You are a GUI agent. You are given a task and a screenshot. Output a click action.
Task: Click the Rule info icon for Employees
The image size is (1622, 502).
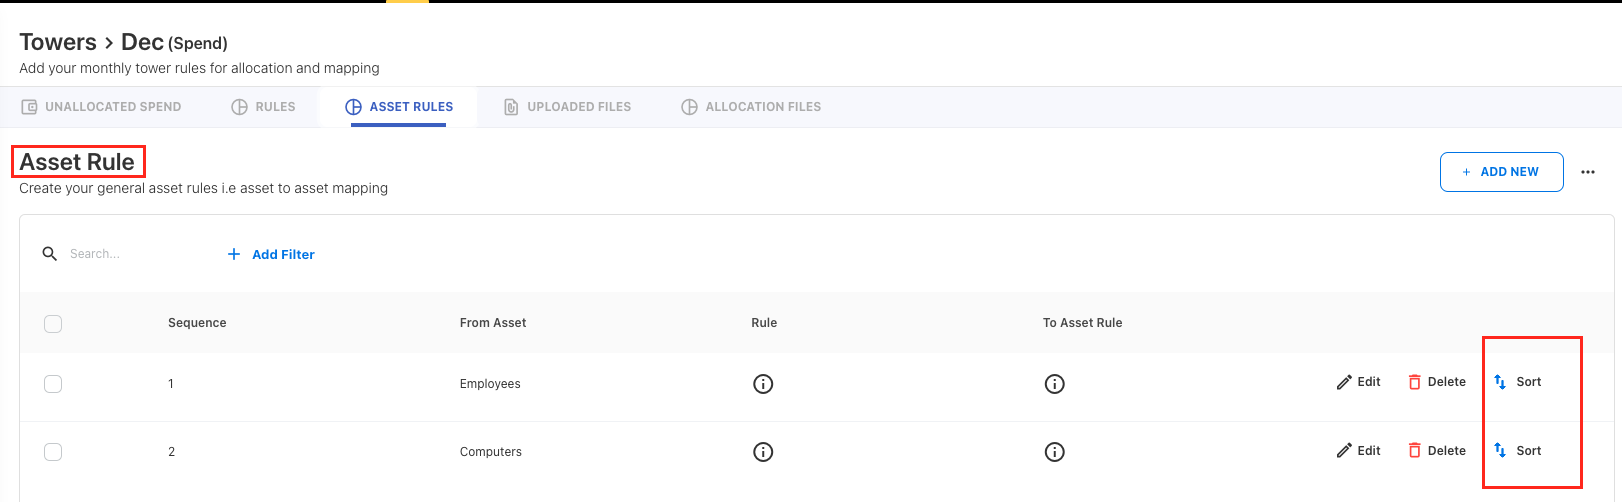[x=763, y=384]
